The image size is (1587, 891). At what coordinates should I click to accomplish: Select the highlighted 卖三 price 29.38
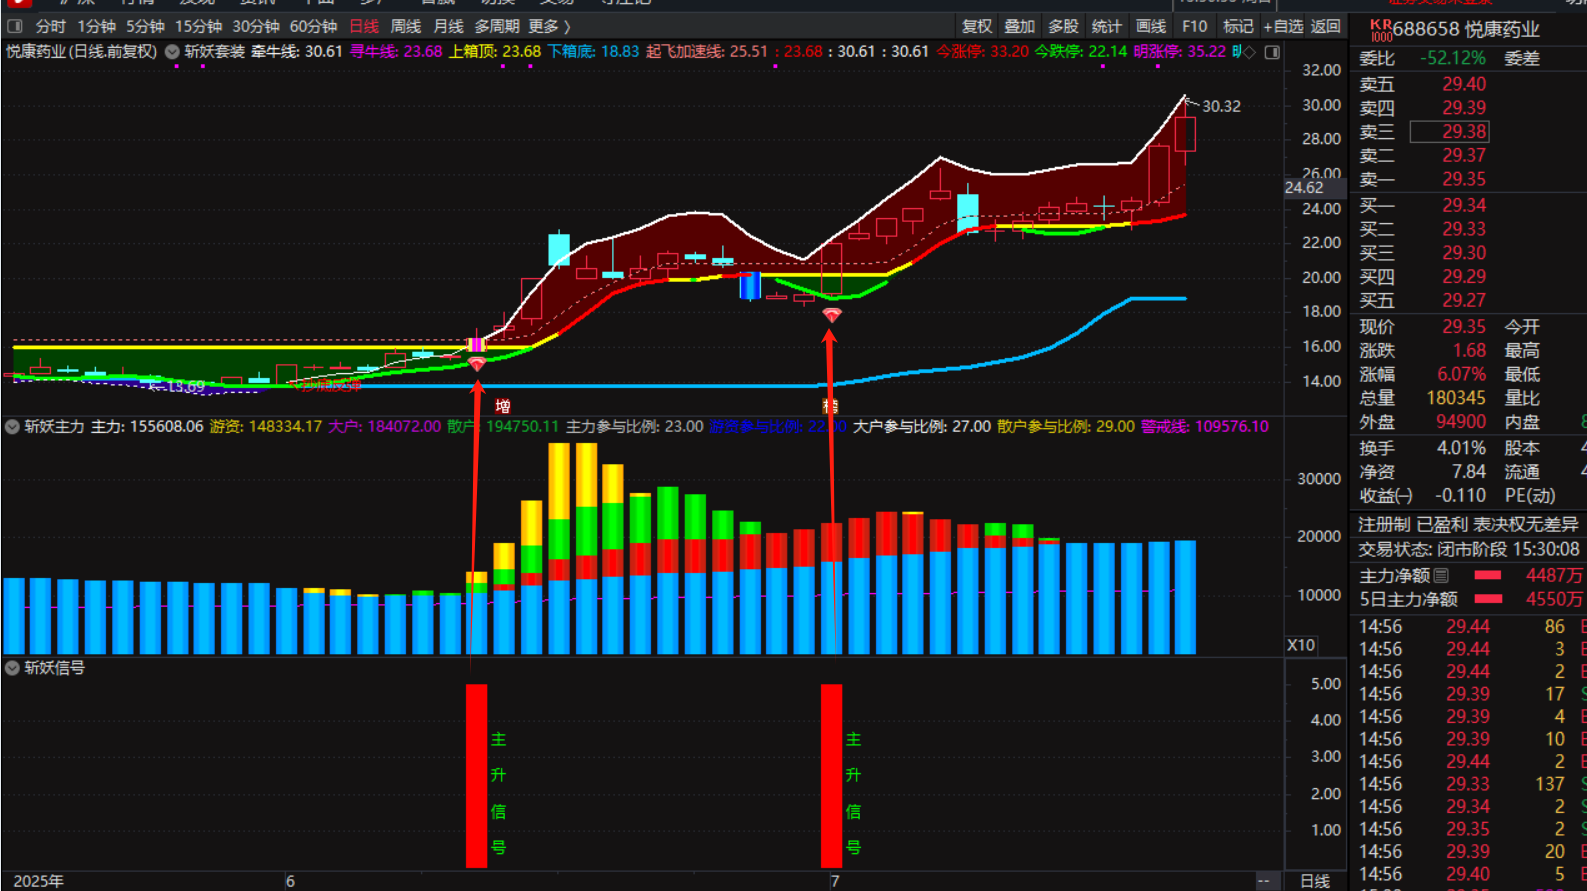[x=1463, y=132]
